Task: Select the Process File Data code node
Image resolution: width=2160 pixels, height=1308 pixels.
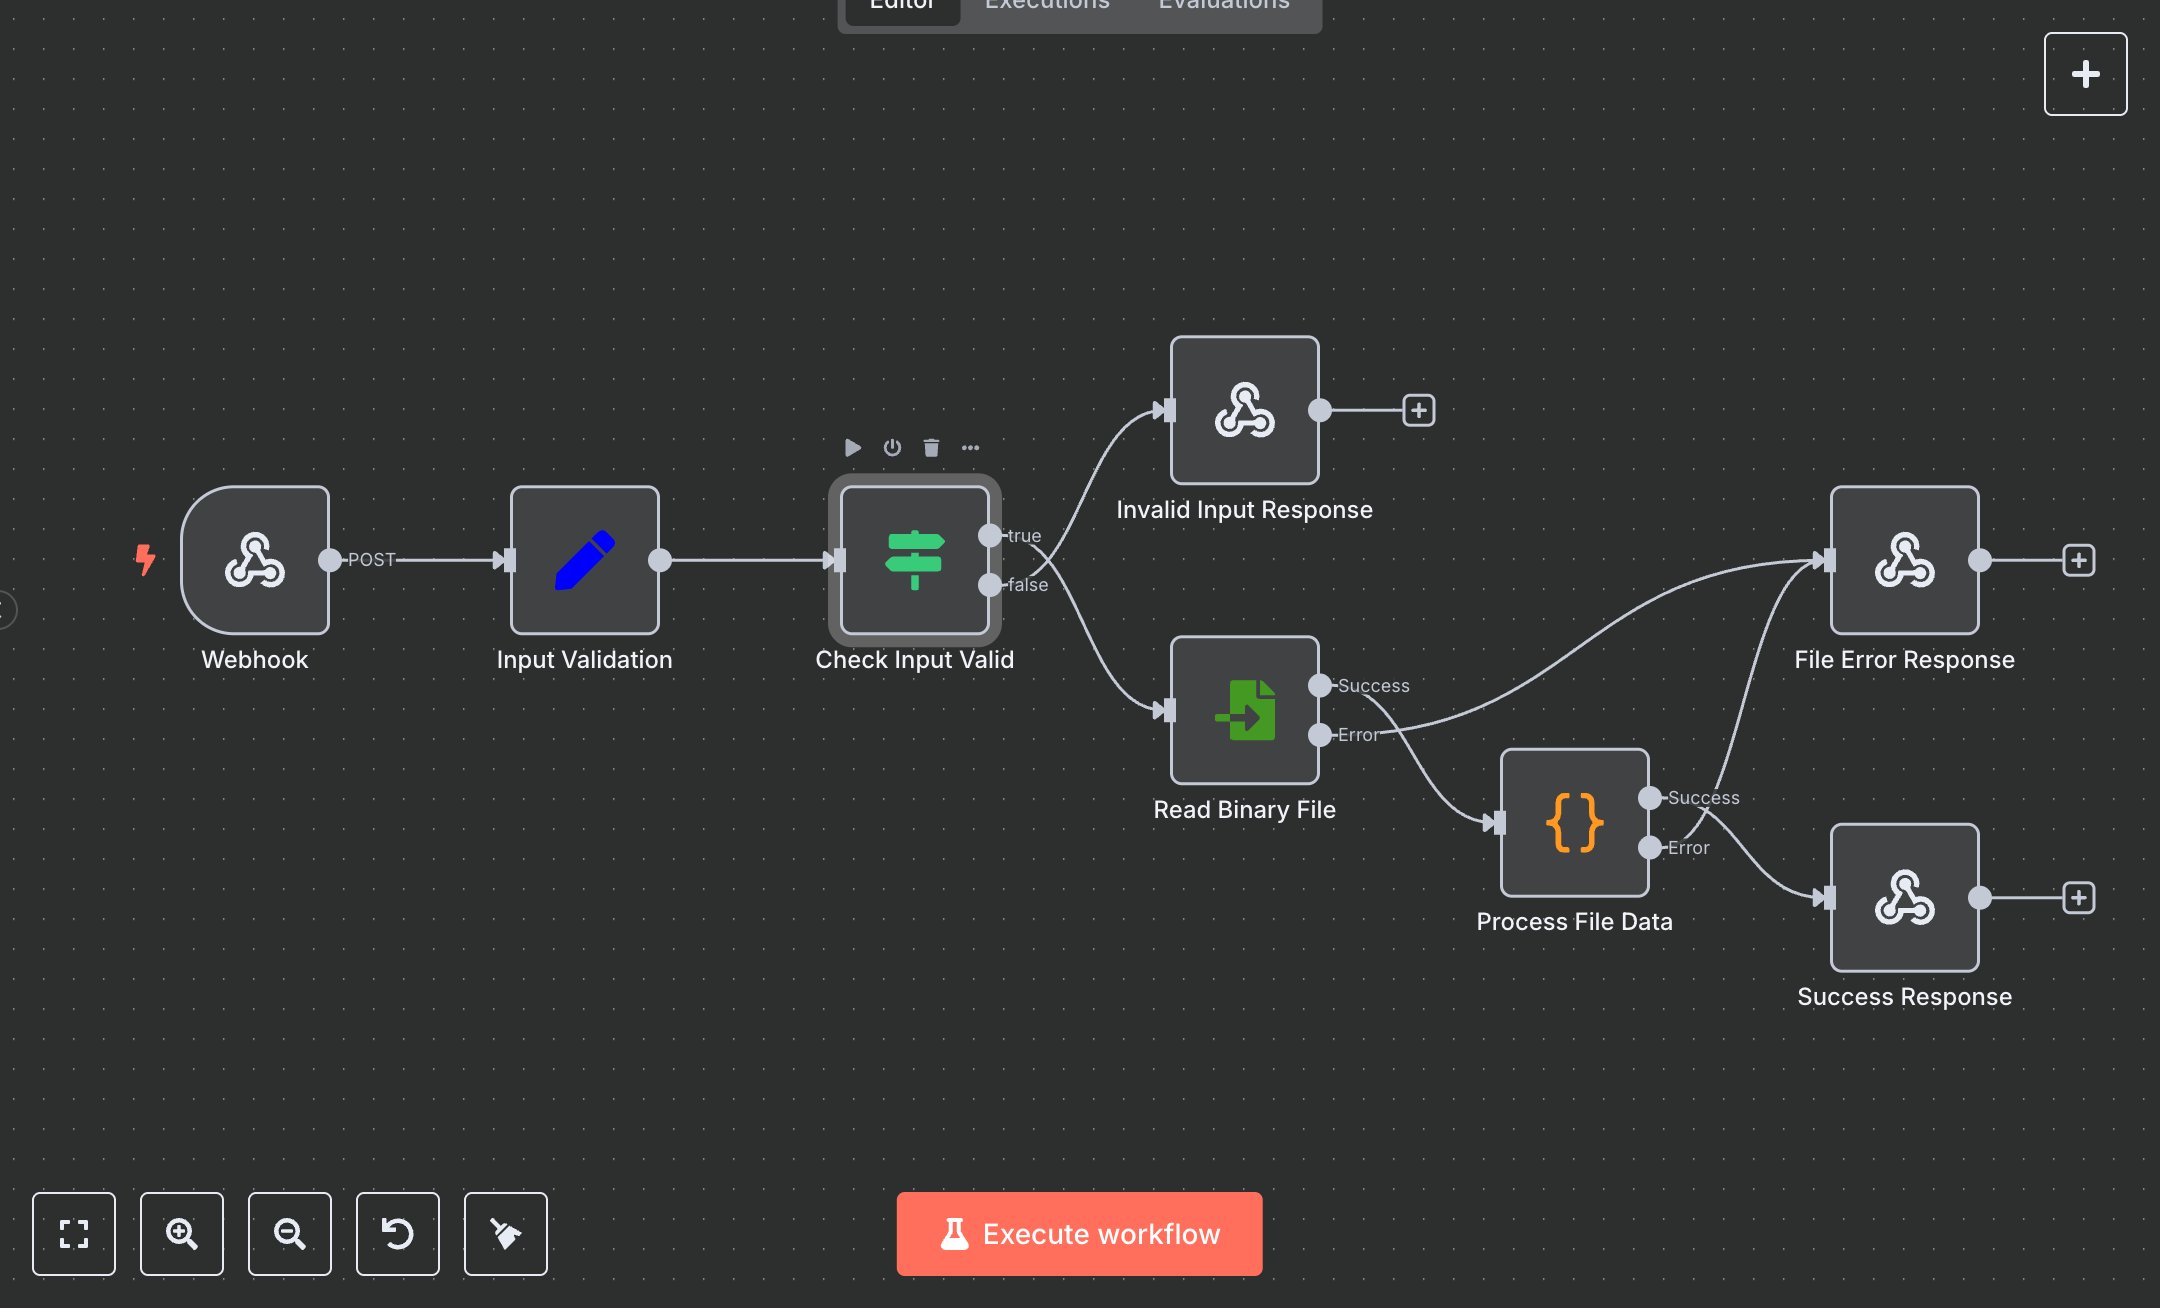Action: coord(1573,822)
